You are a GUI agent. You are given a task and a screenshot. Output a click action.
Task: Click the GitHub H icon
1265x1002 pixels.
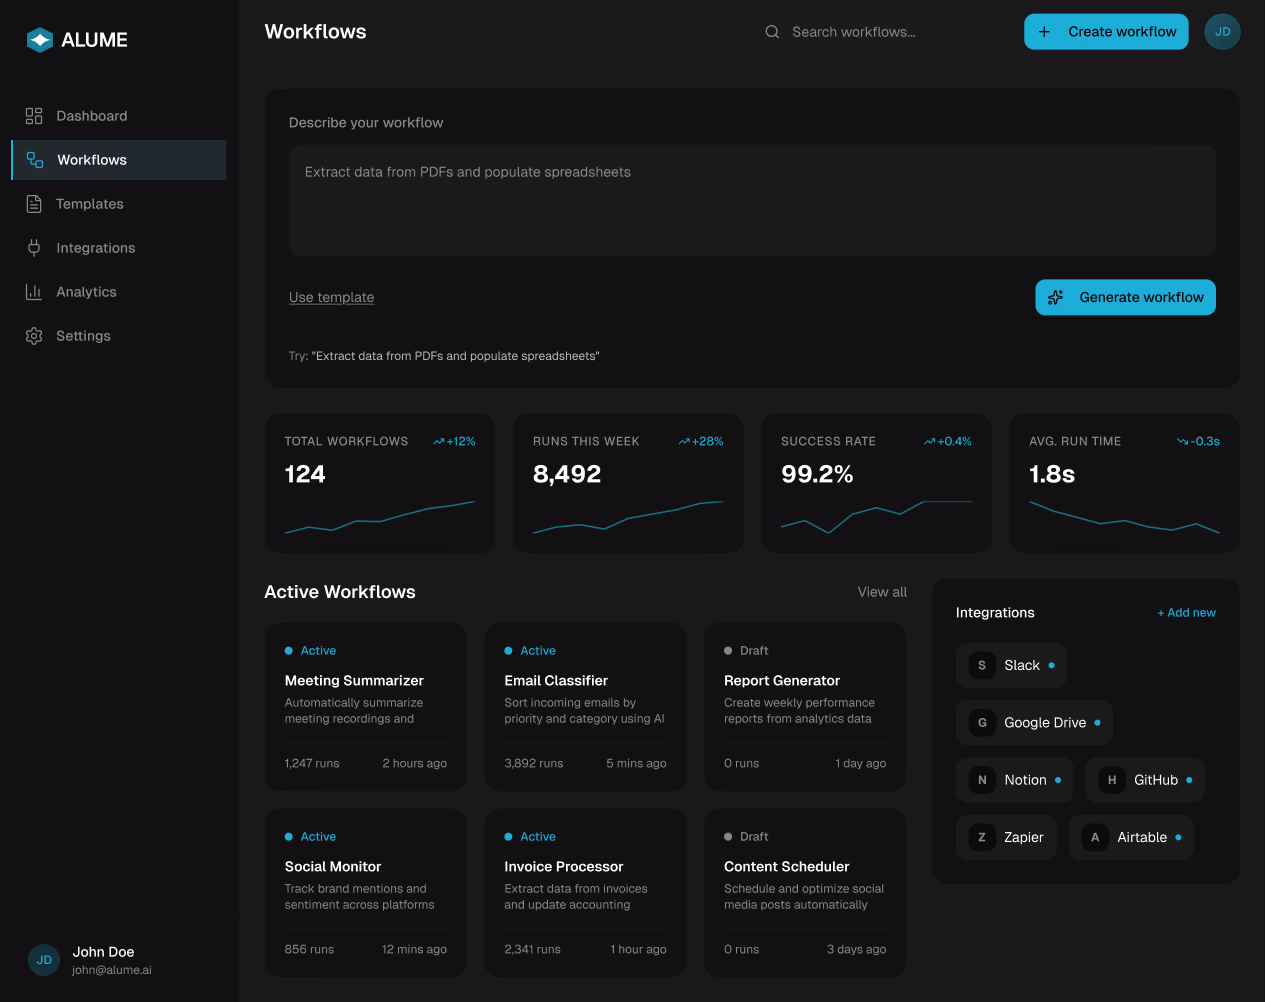[x=1112, y=780]
